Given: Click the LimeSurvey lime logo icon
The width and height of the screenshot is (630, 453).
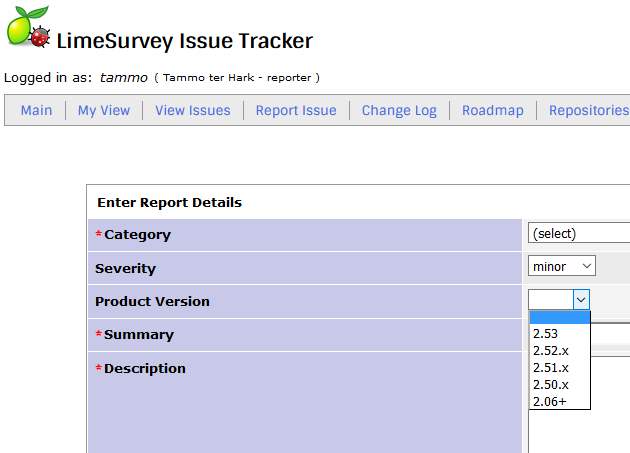Looking at the screenshot, I should tap(28, 27).
